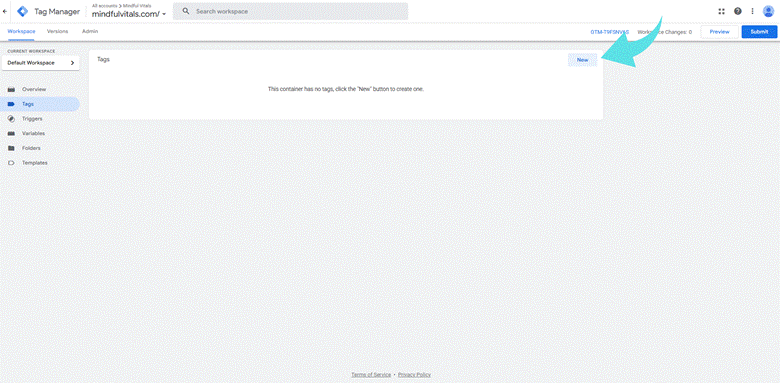Click the user account avatar
This screenshot has width=780, height=383.
pyautogui.click(x=768, y=11)
